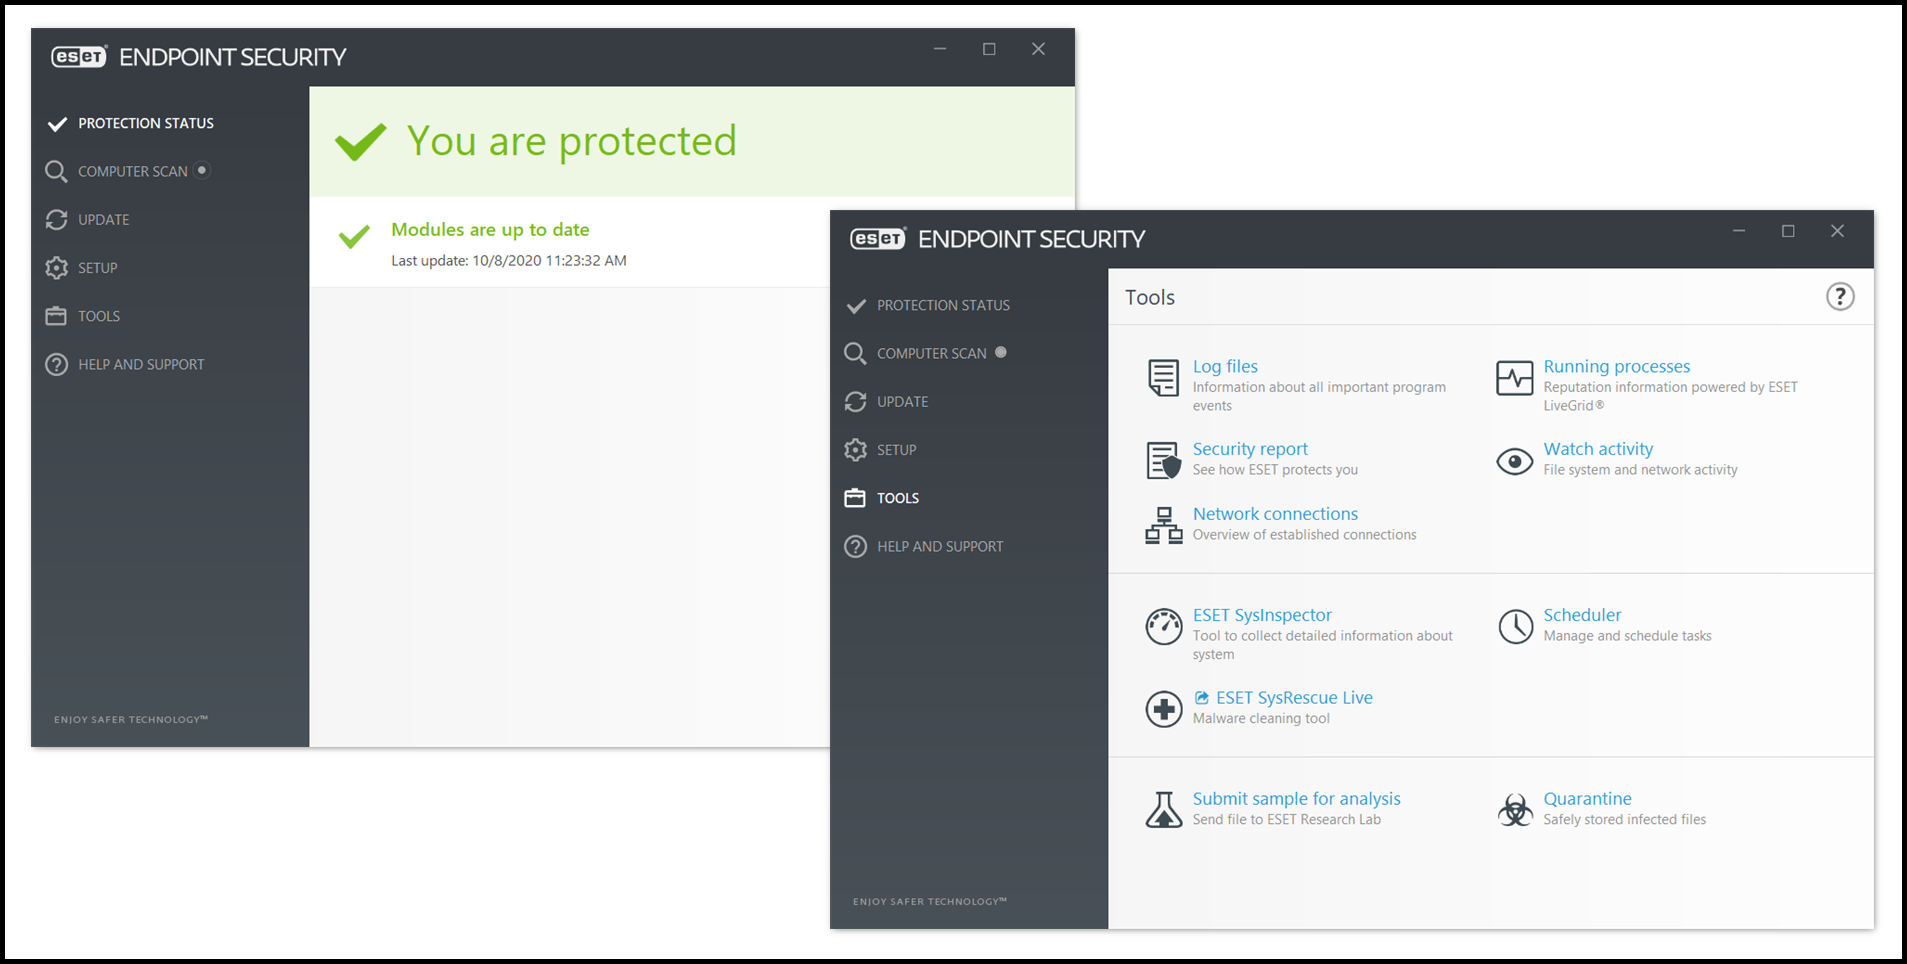Click the Tools briefcase icon in back window sidebar
1907x964 pixels.
(56, 316)
